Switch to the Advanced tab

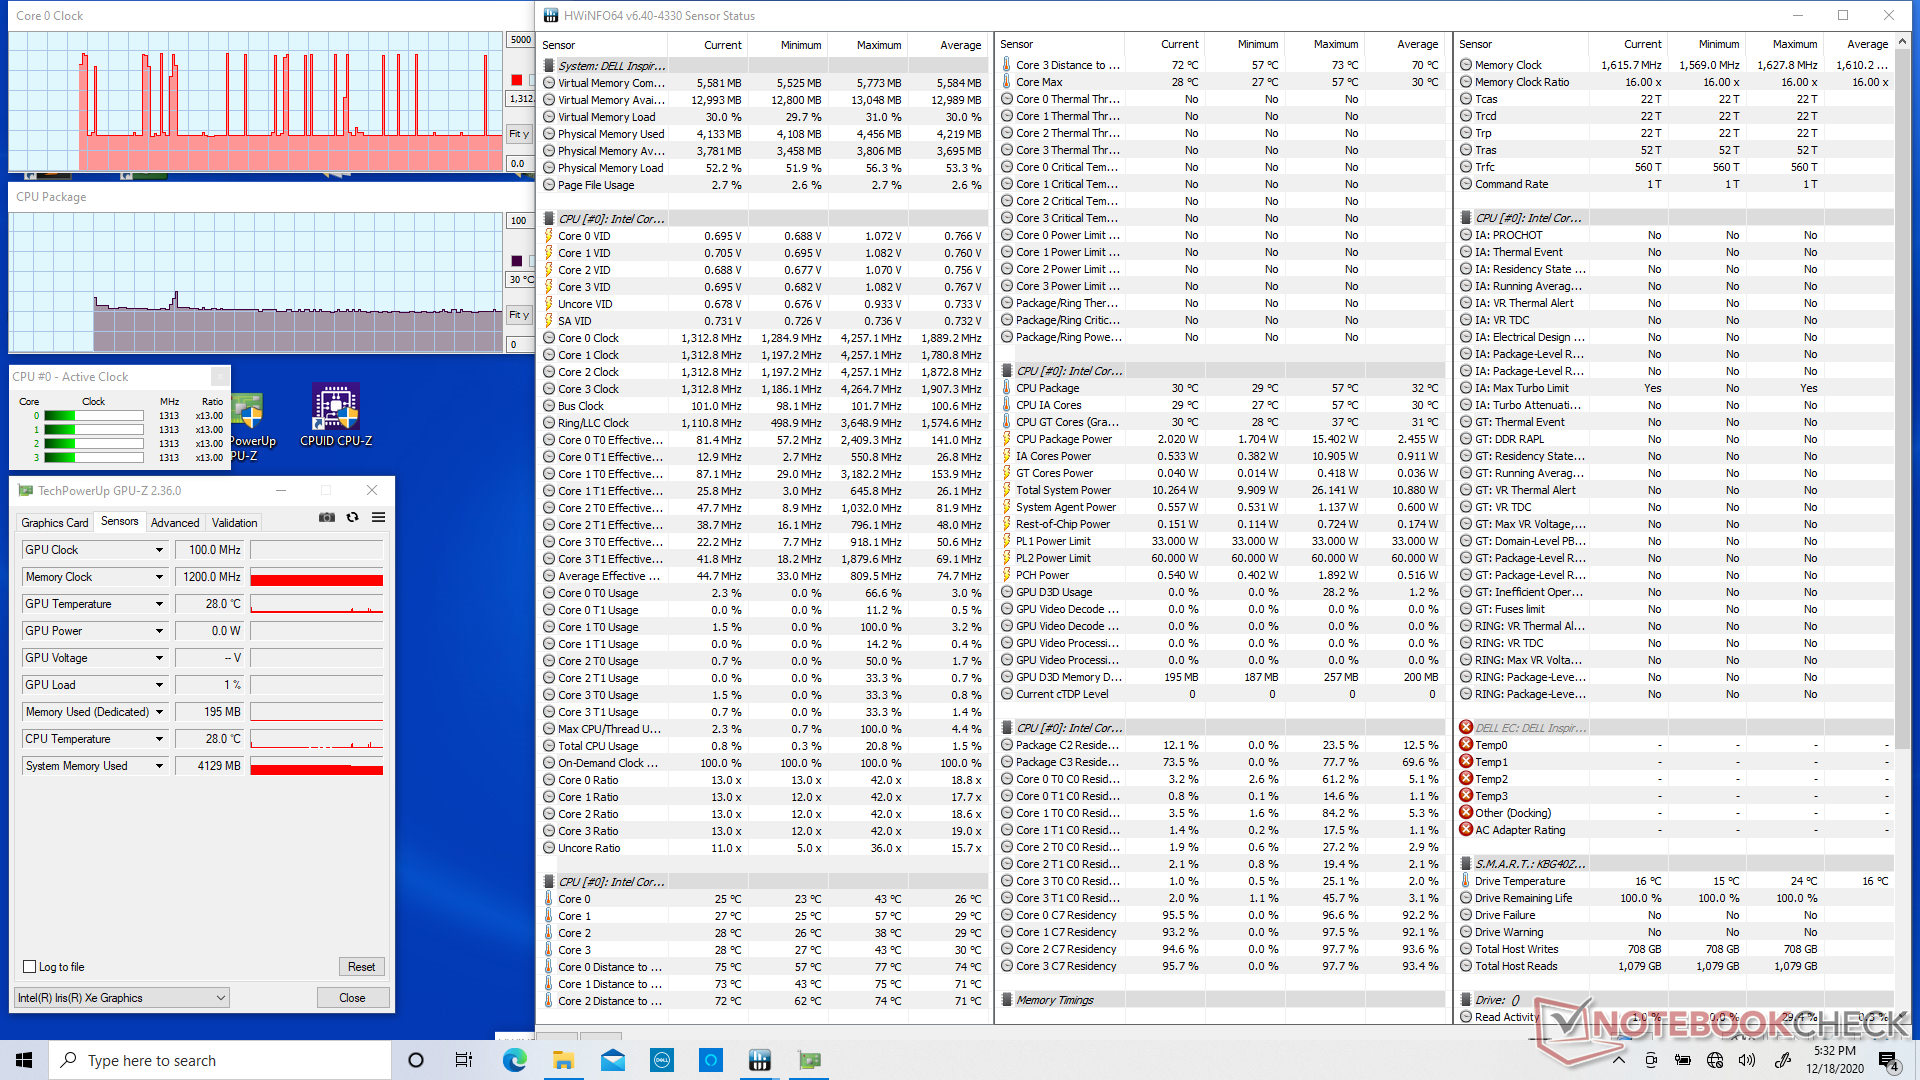[175, 523]
